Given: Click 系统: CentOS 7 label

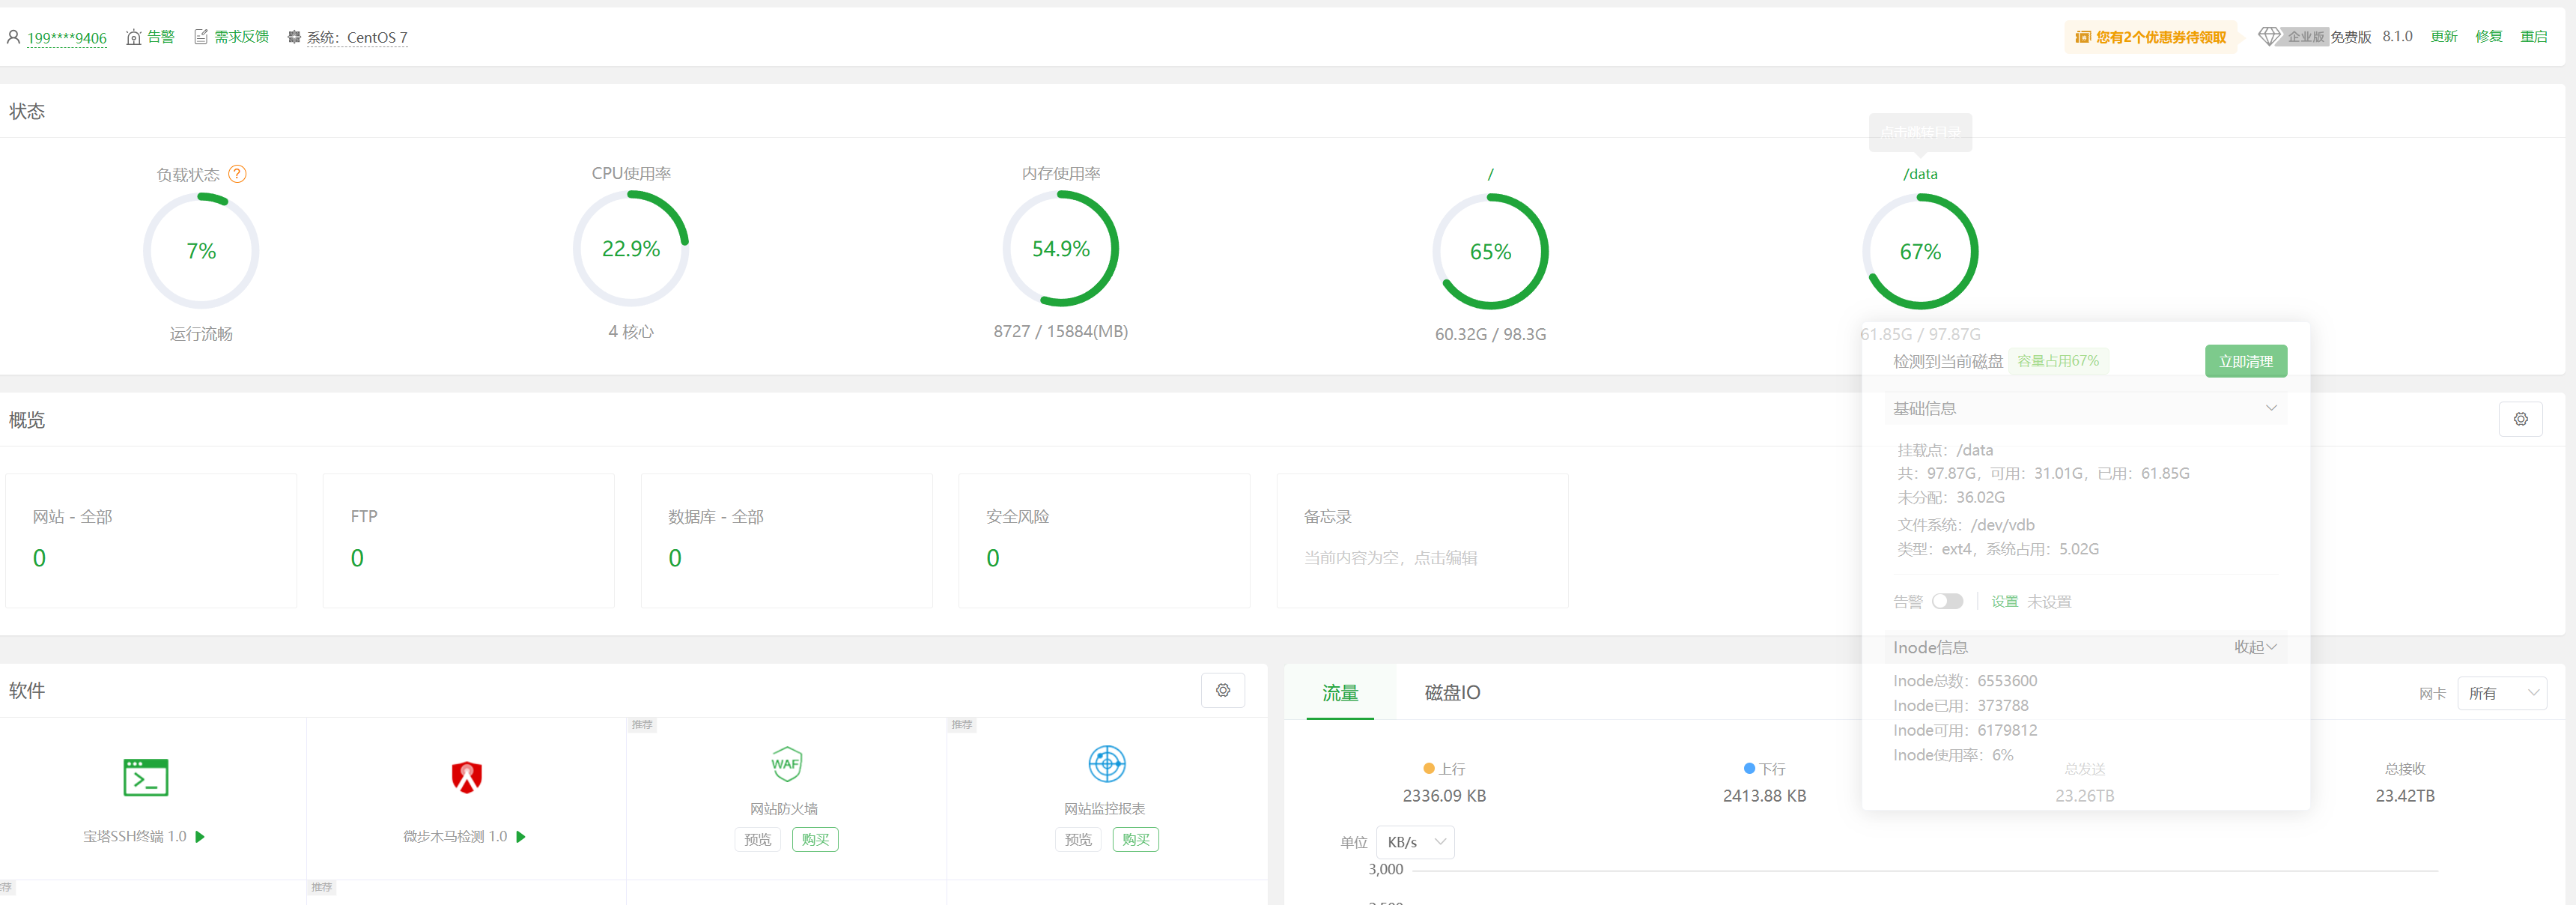Looking at the screenshot, I should pyautogui.click(x=357, y=38).
